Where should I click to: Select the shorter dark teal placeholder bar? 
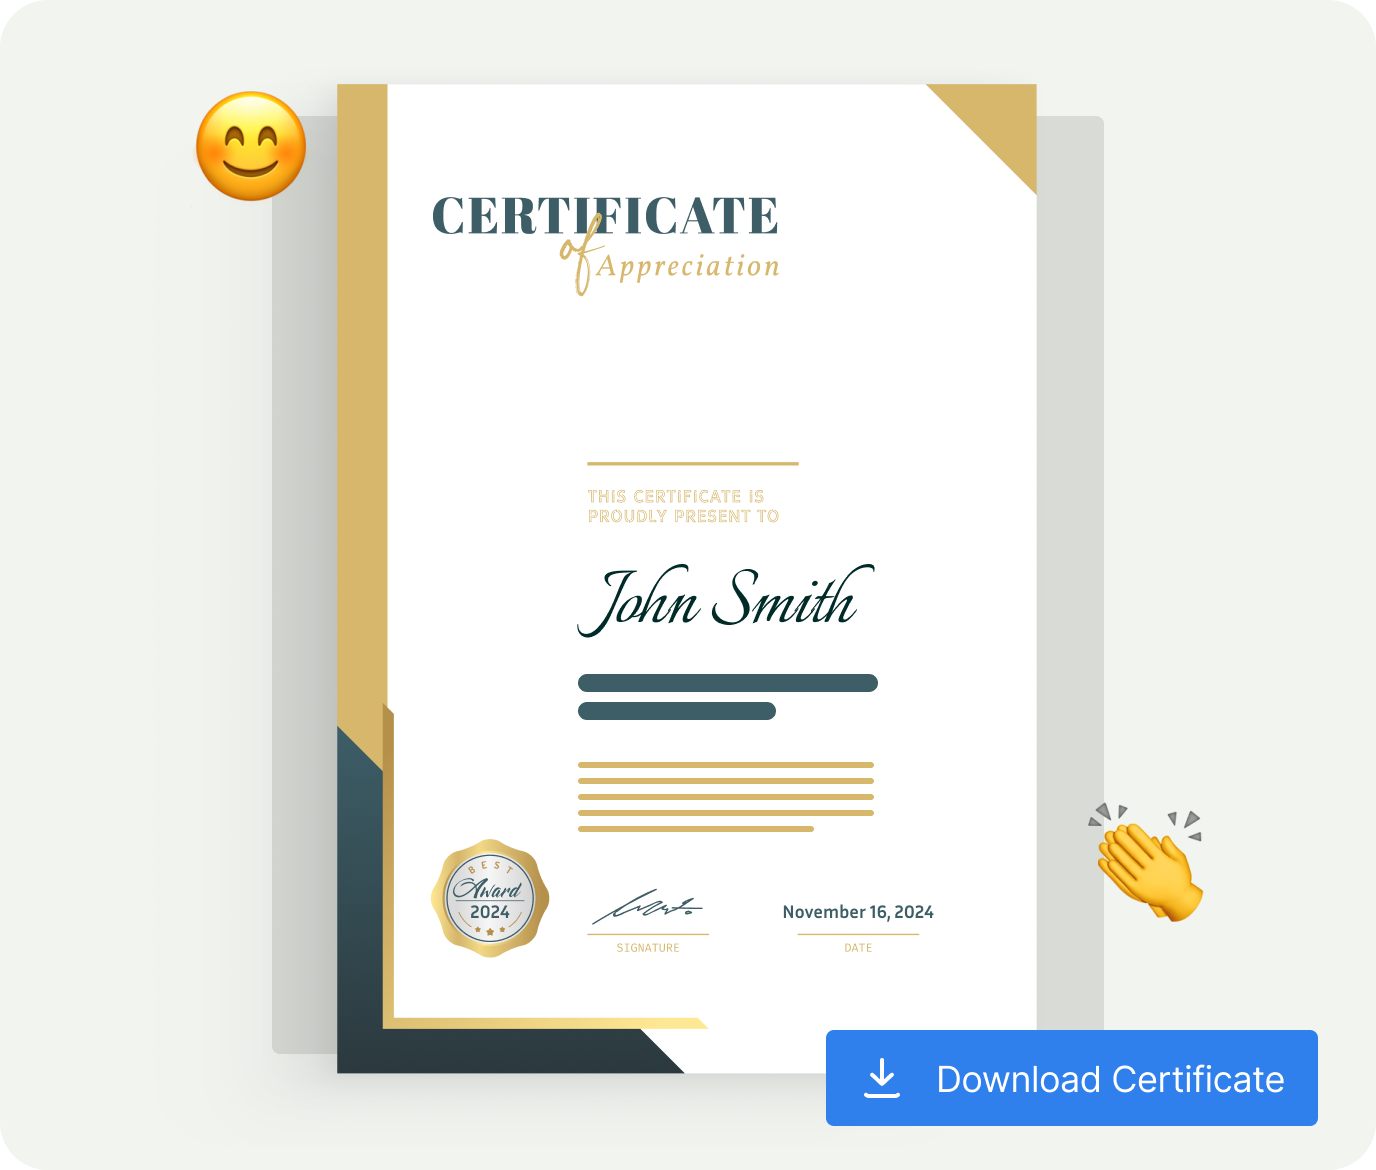[x=677, y=711]
